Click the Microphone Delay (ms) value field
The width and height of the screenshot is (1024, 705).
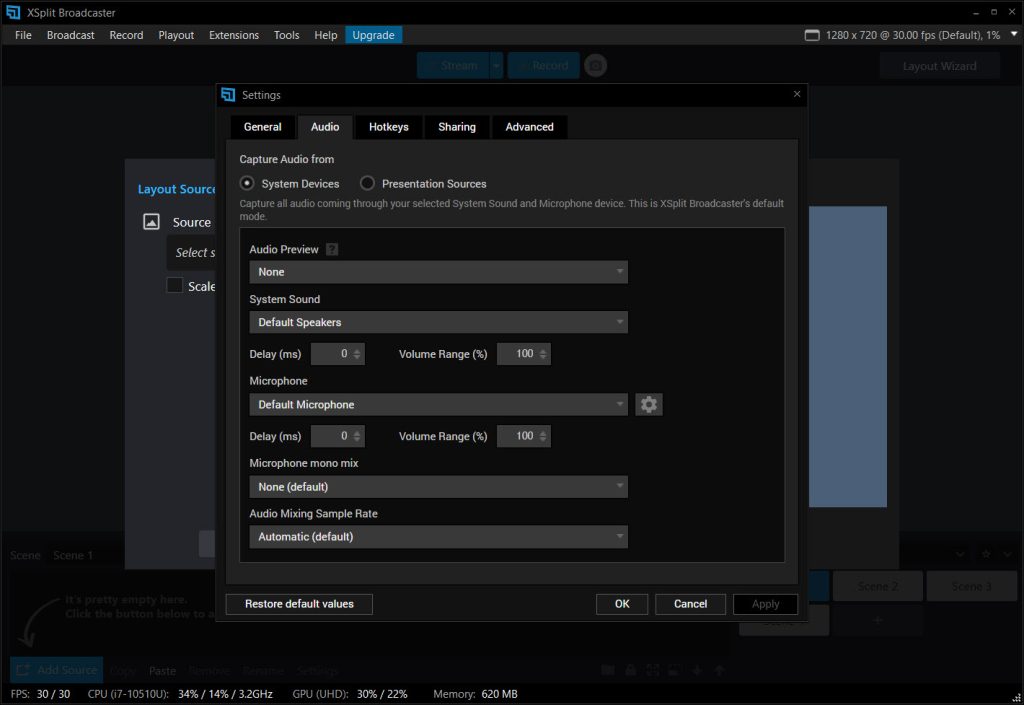point(338,436)
